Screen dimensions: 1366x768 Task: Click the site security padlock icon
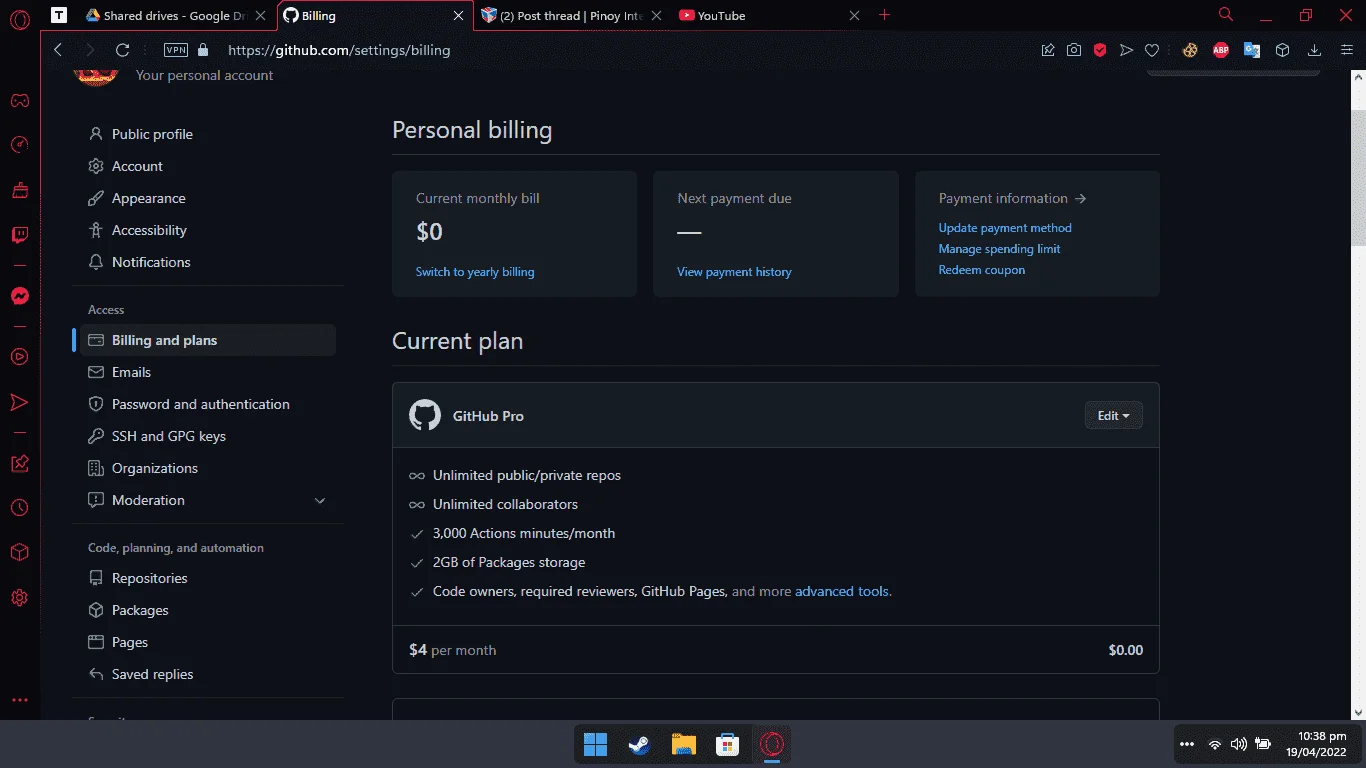tap(204, 50)
